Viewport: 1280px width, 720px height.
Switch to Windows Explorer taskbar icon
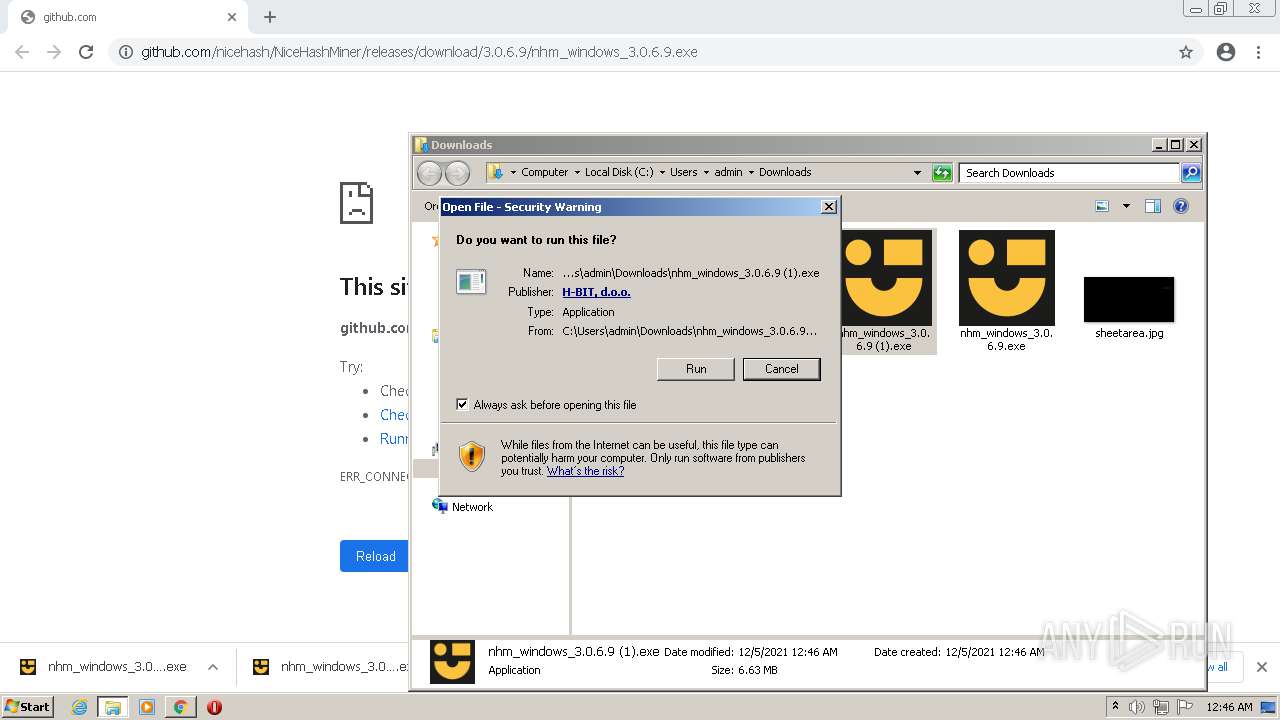(x=113, y=707)
